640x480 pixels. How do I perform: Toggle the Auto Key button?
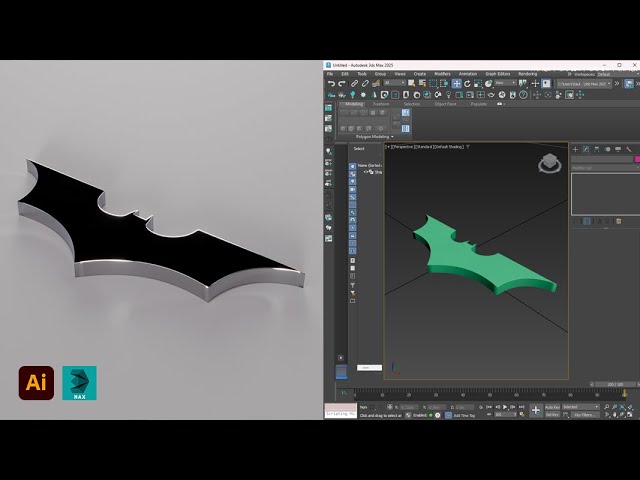[552, 407]
